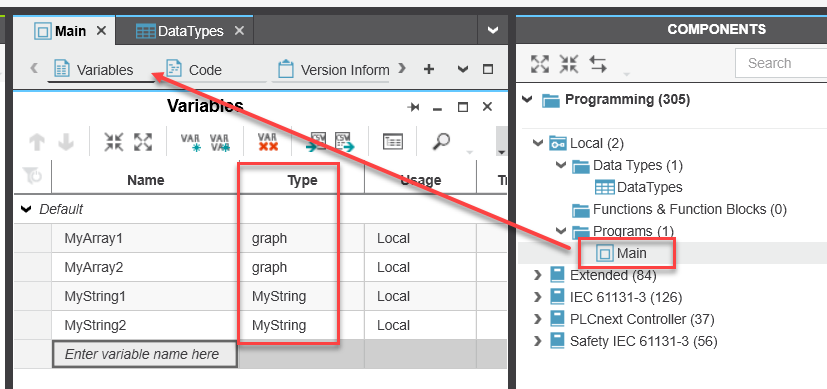Click the magnifier search icon in Variables
Viewport: 827px width, 389px height.
click(441, 141)
